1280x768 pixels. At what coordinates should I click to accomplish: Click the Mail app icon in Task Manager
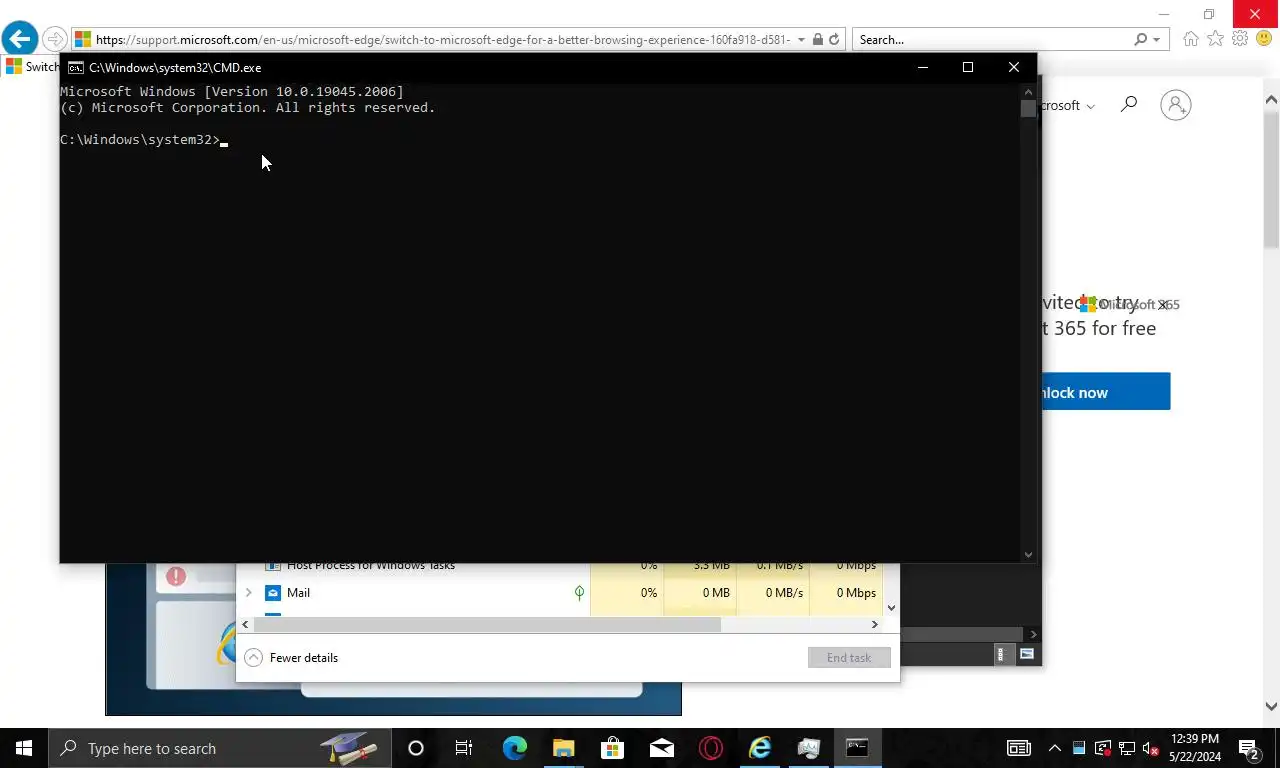(273, 593)
